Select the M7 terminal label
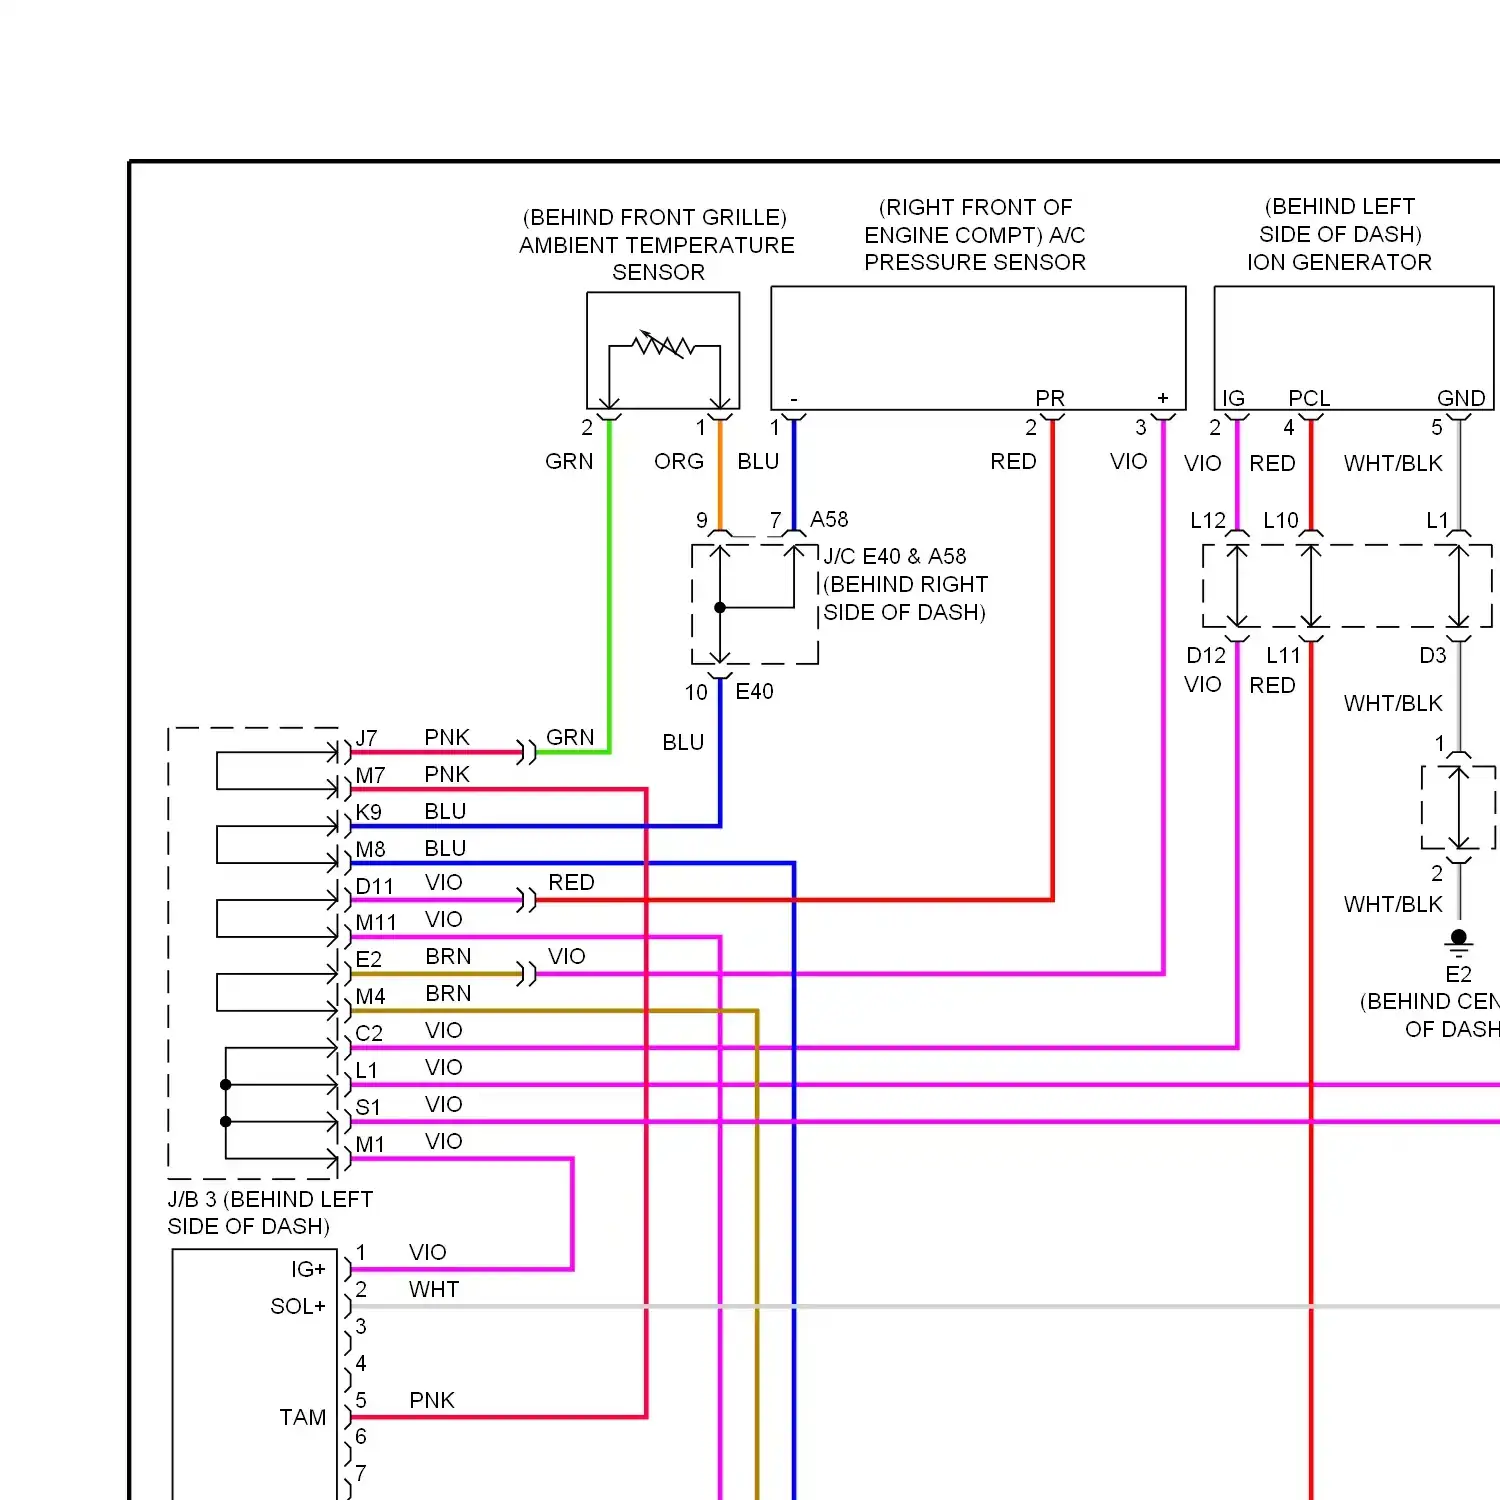The image size is (1500, 1500). point(370,775)
